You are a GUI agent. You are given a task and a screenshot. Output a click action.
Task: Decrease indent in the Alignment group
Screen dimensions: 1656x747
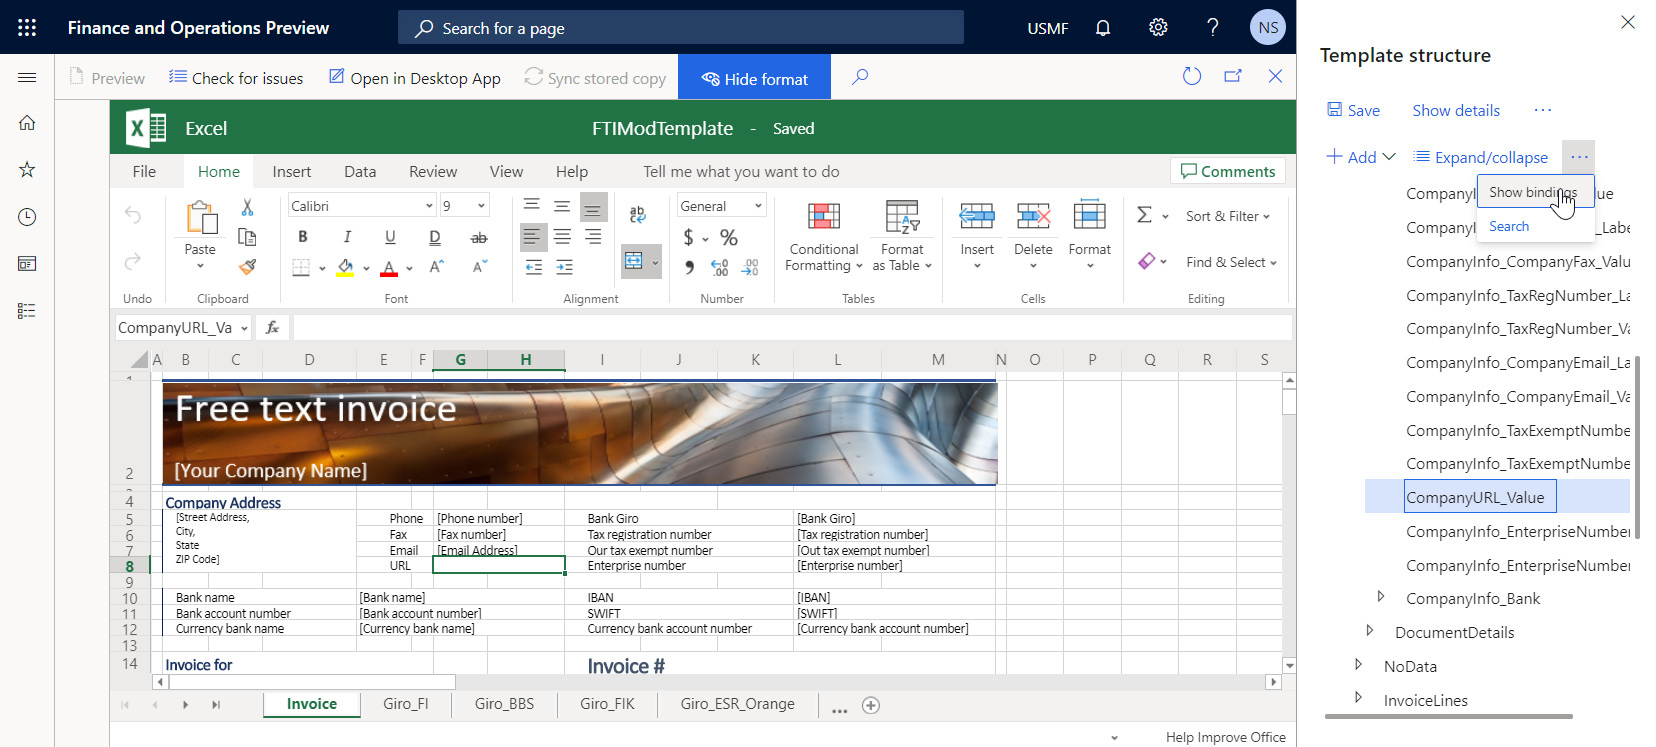533,267
